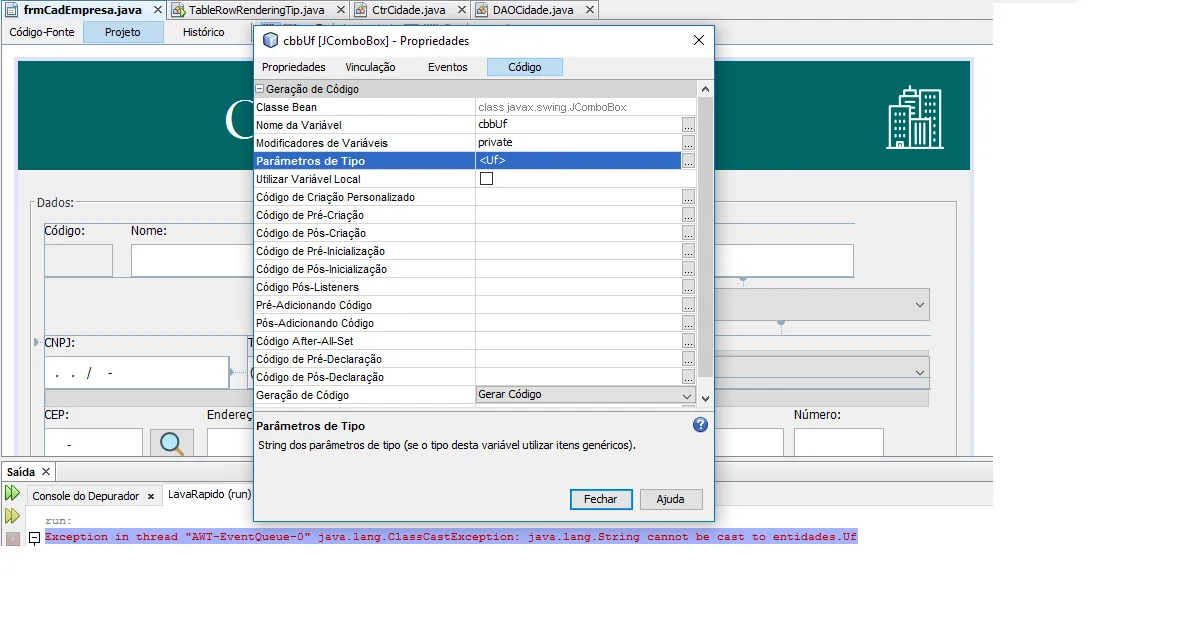The height and width of the screenshot is (643, 1203).
Task: Open ellipsis editor for Código de Pré-Declaração
Action: click(x=688, y=359)
